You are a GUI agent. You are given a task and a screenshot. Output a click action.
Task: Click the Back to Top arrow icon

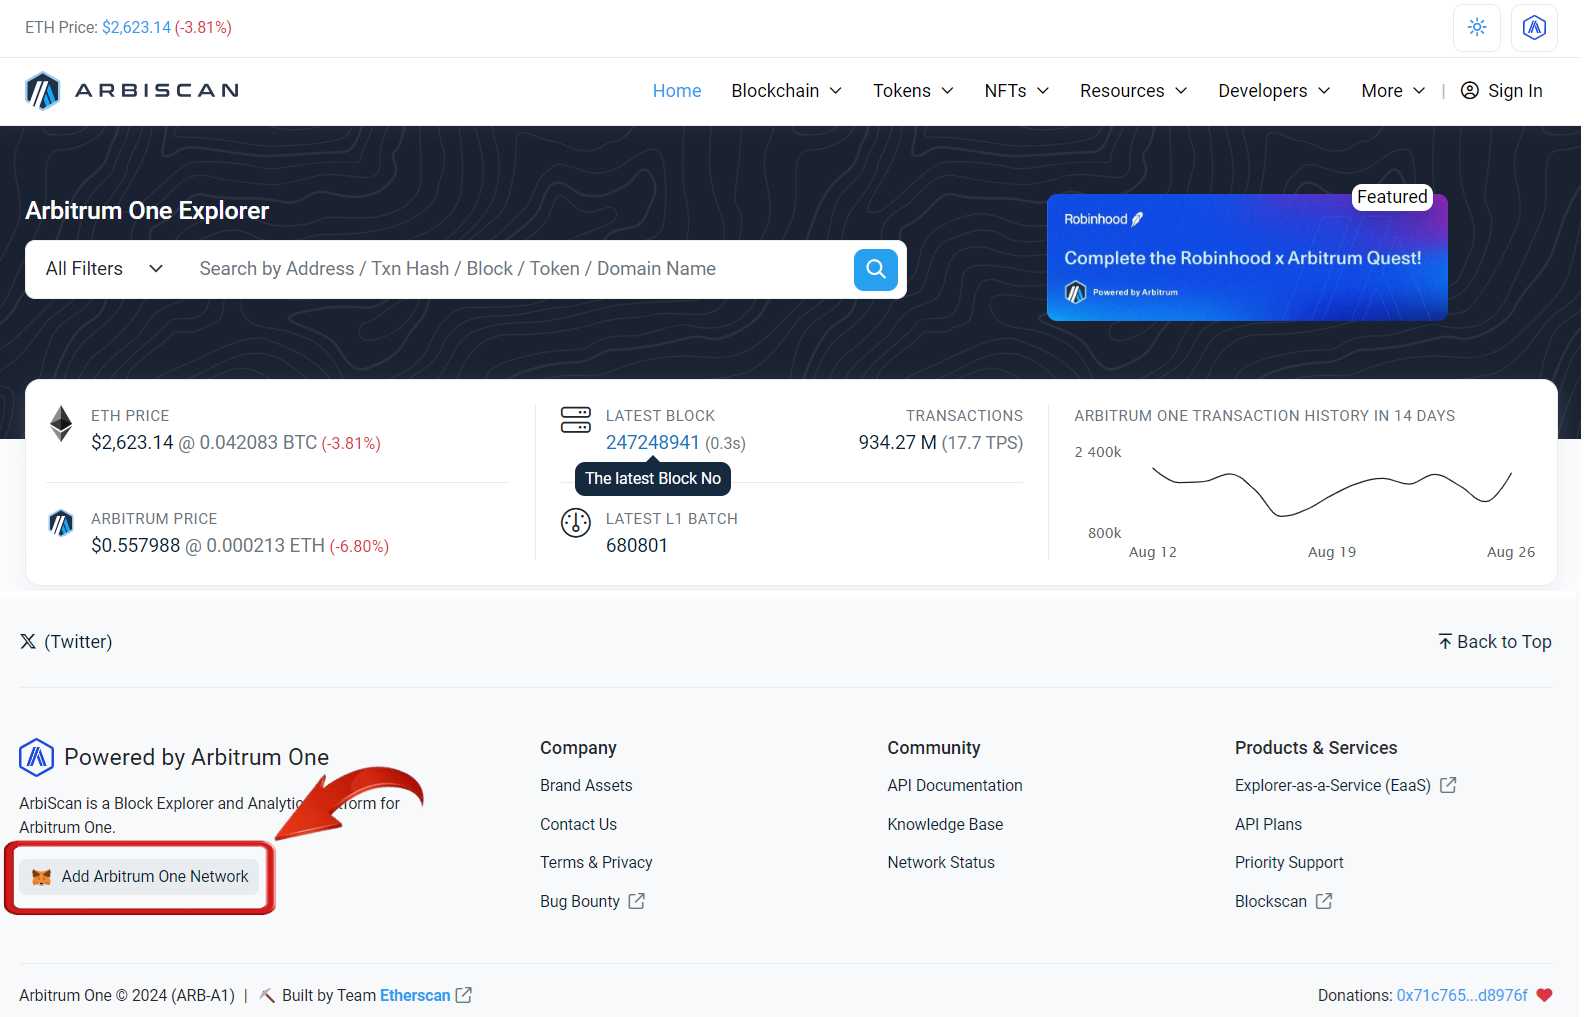coord(1444,642)
